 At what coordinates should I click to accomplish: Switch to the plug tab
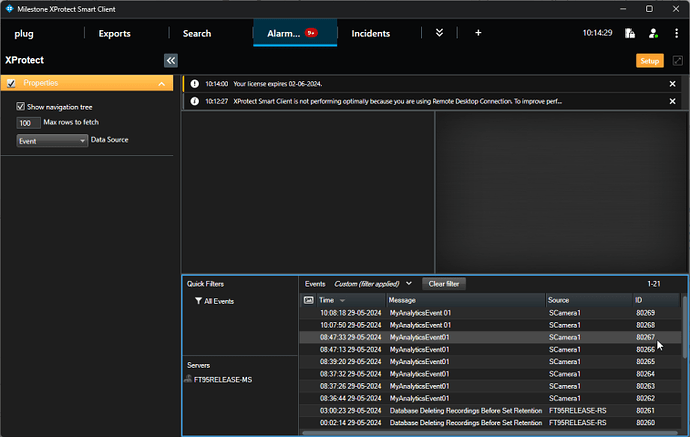pyautogui.click(x=24, y=33)
